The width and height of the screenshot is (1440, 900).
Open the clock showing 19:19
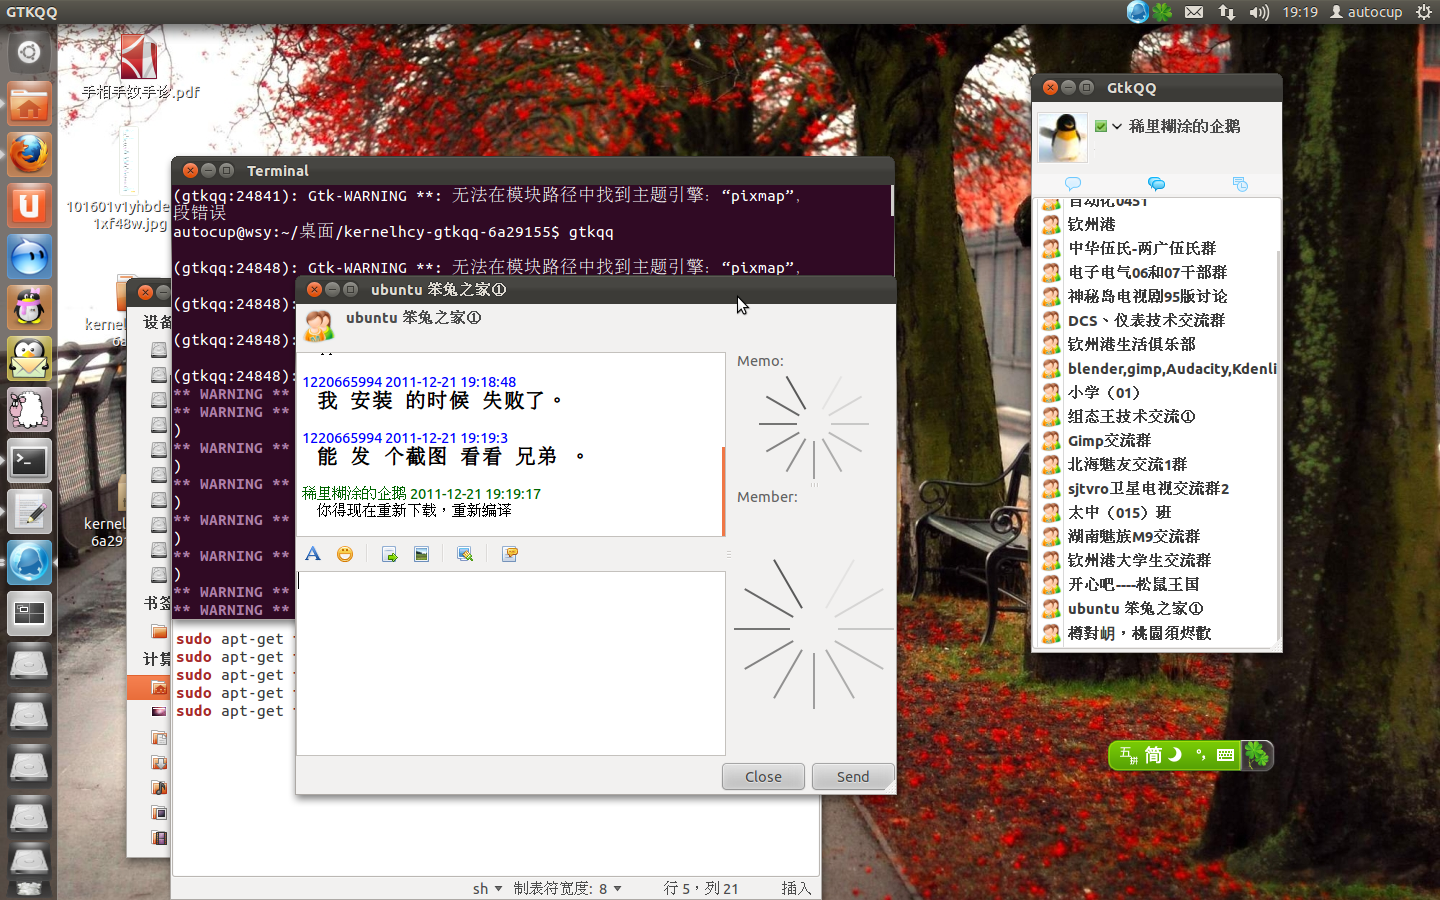tap(1300, 12)
